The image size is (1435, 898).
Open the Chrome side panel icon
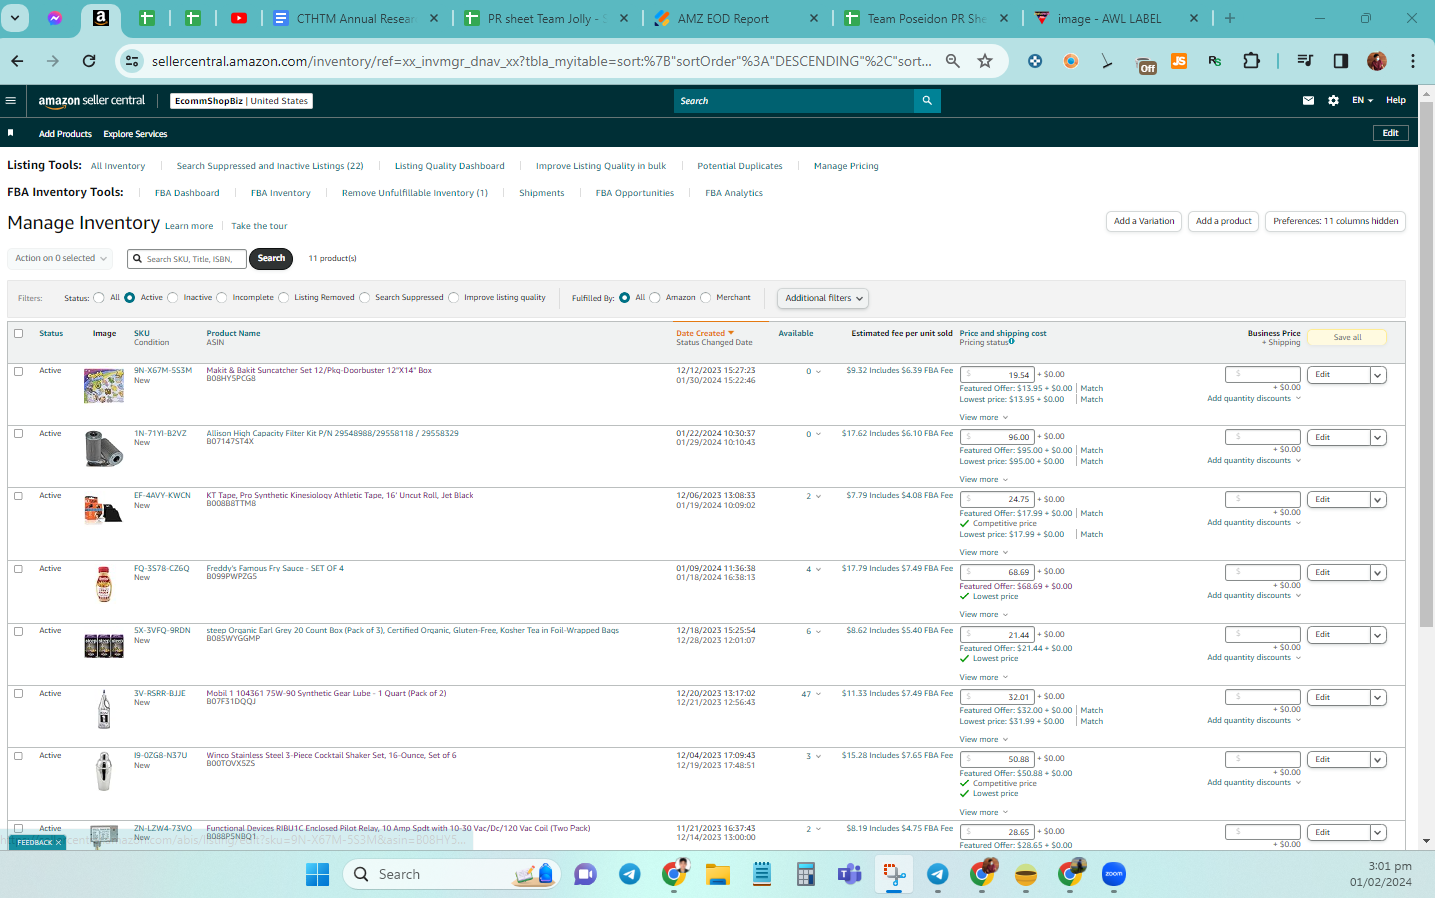pyautogui.click(x=1341, y=61)
